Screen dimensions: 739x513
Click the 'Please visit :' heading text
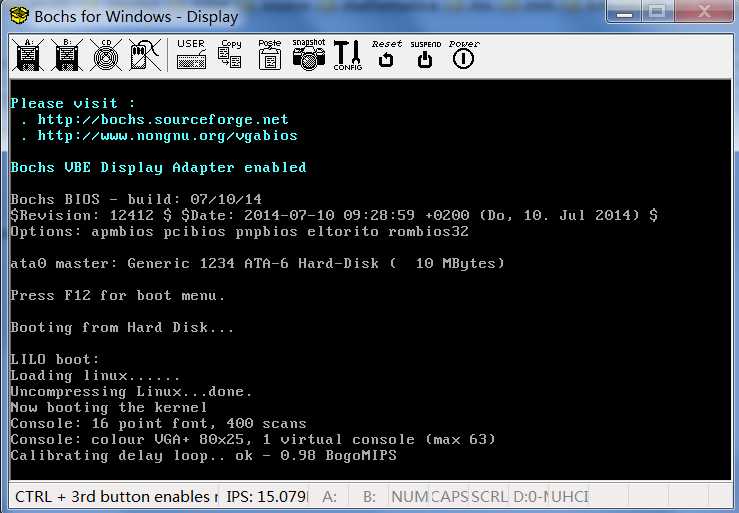(73, 103)
